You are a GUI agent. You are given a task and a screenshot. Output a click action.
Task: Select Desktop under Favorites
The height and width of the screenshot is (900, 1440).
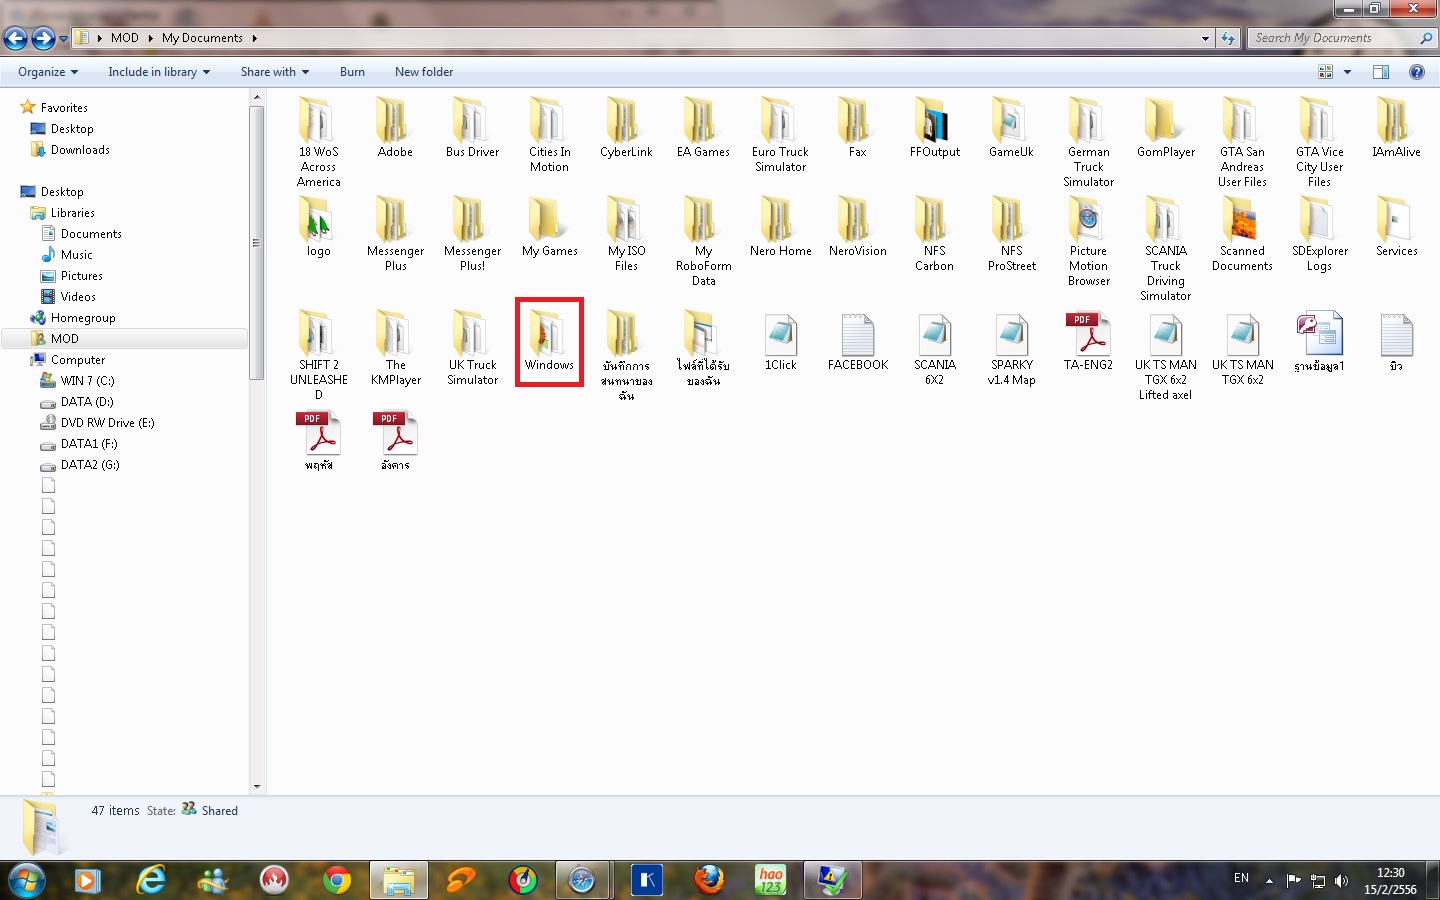point(72,129)
